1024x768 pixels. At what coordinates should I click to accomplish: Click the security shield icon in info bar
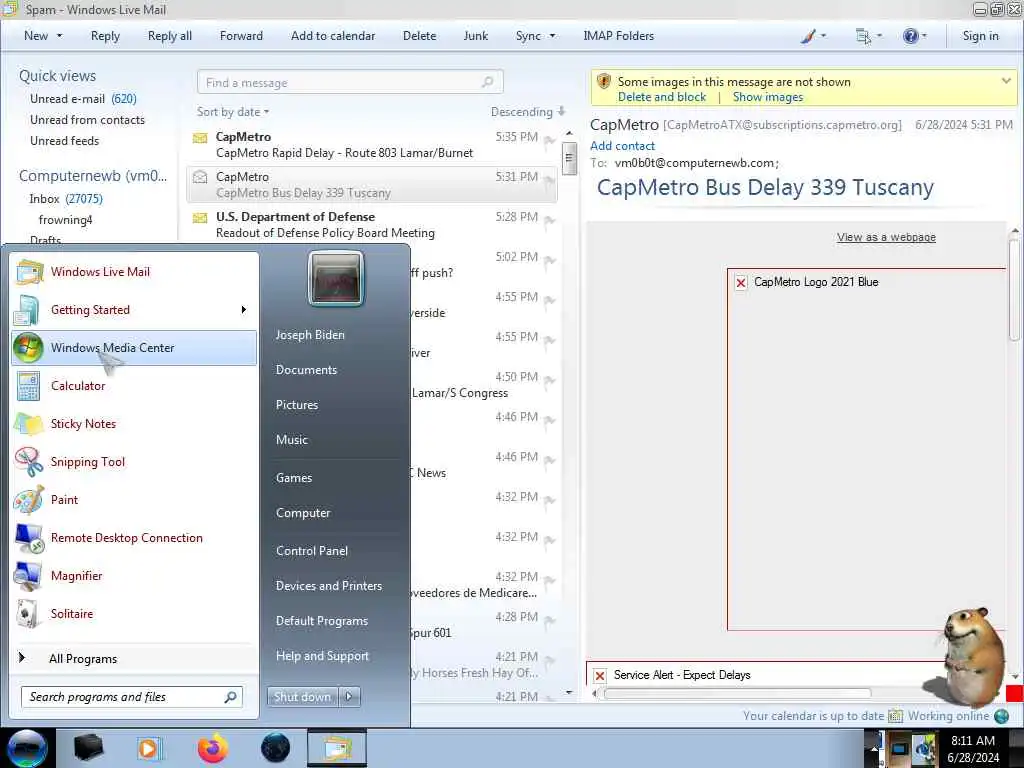[604, 82]
